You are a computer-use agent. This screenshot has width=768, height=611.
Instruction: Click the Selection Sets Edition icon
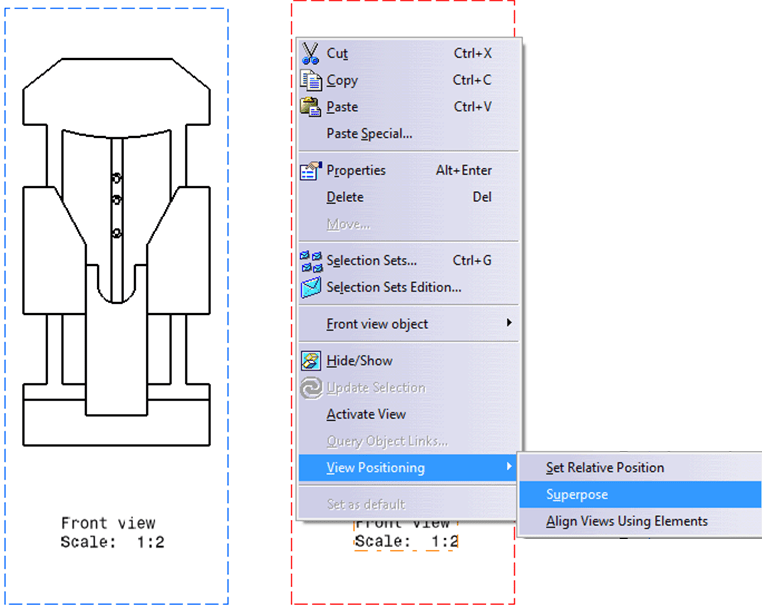click(x=311, y=288)
